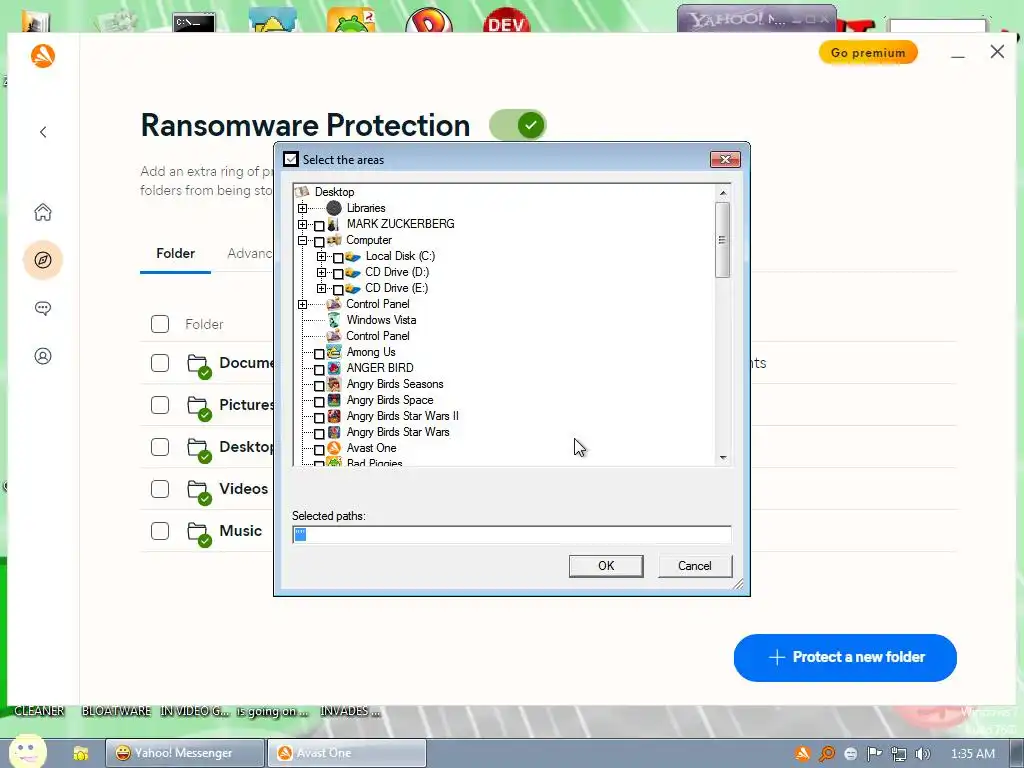Check the CD Drive (D:) checkbox
Image resolution: width=1024 pixels, height=768 pixels.
tap(338, 274)
